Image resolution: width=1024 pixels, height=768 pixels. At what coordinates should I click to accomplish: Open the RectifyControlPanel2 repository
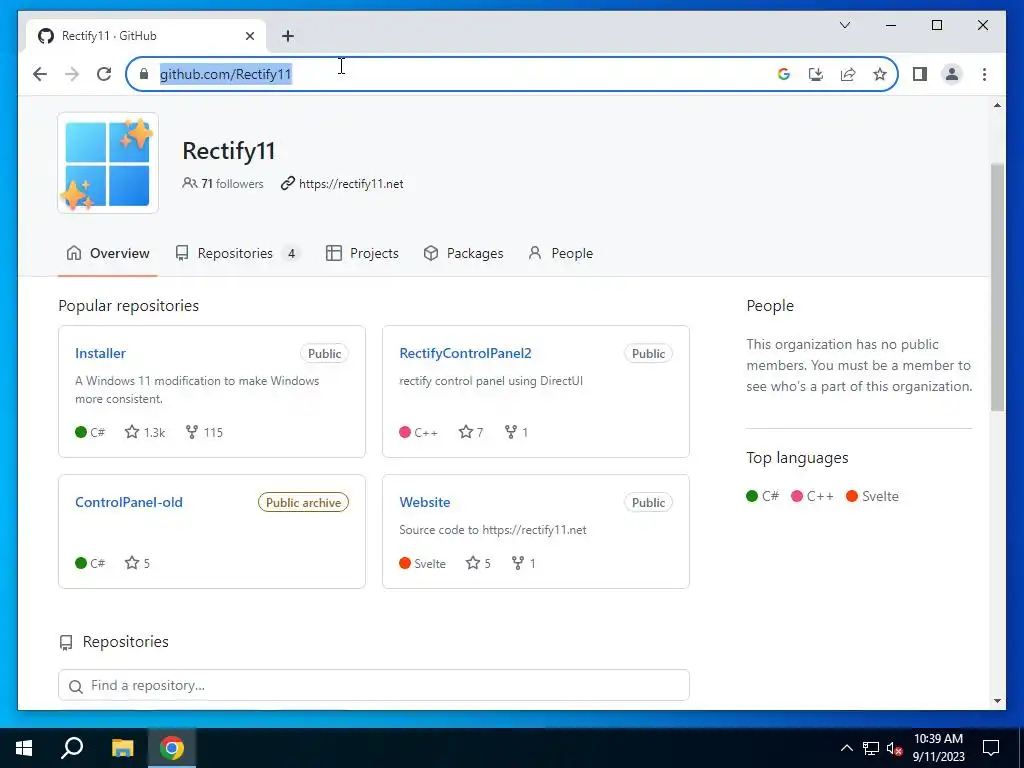pos(465,353)
